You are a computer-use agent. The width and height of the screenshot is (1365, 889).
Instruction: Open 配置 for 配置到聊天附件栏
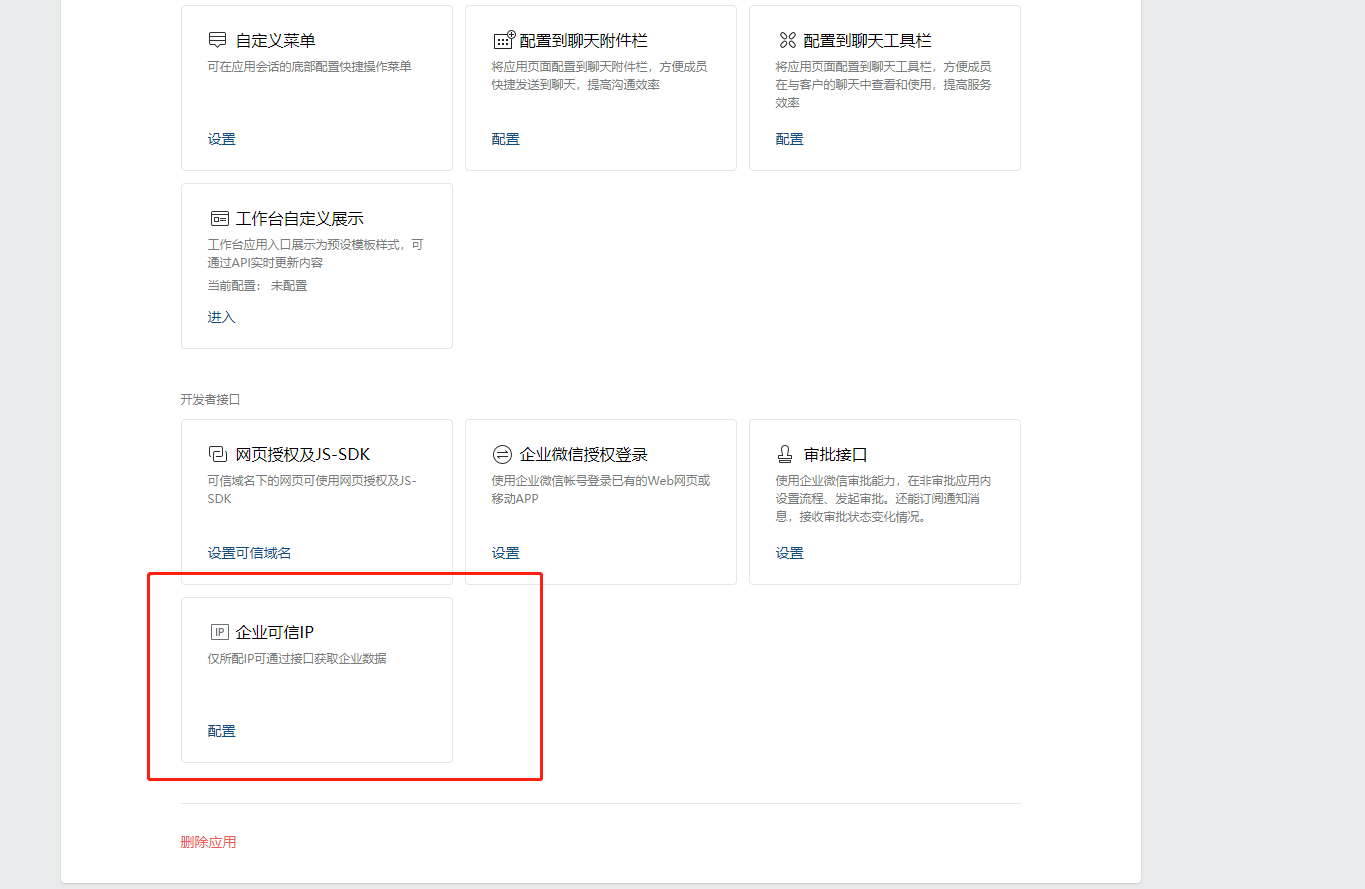pos(506,139)
